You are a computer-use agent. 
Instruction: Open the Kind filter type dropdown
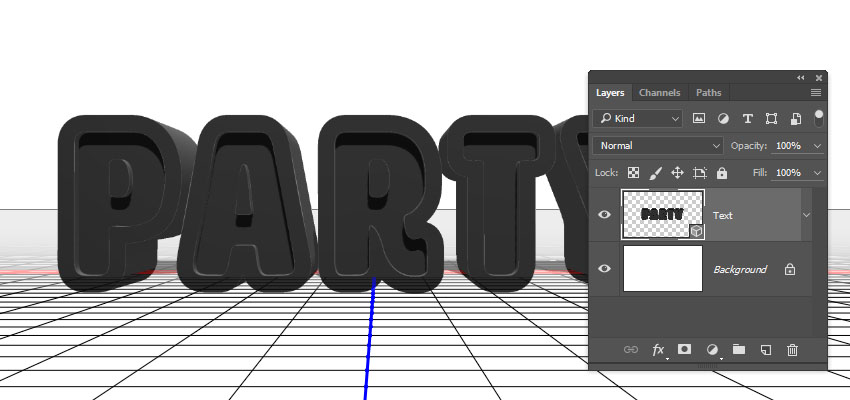point(638,118)
